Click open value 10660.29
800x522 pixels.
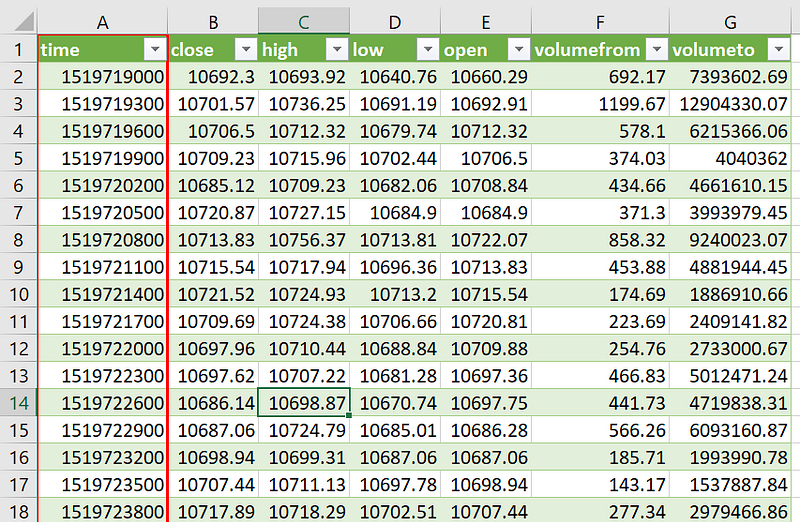(x=489, y=77)
